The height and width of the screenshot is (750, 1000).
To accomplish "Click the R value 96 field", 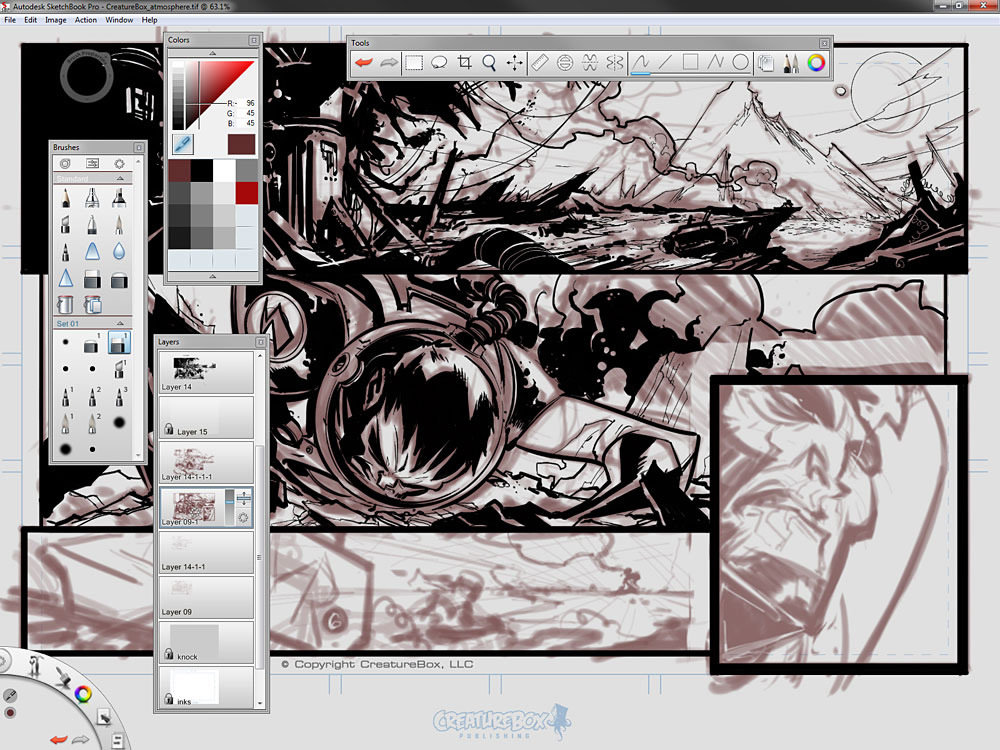I will click(246, 103).
